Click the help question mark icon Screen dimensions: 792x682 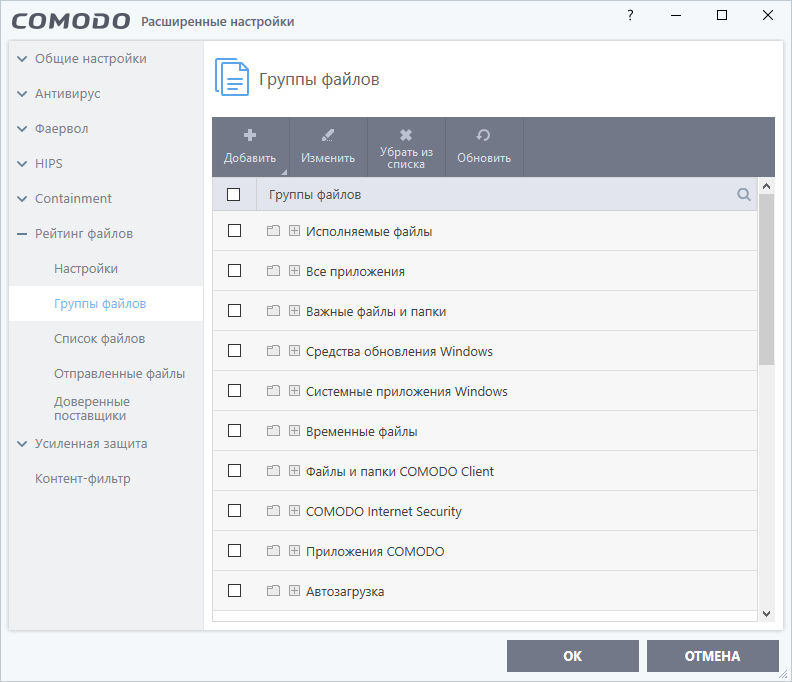click(630, 15)
